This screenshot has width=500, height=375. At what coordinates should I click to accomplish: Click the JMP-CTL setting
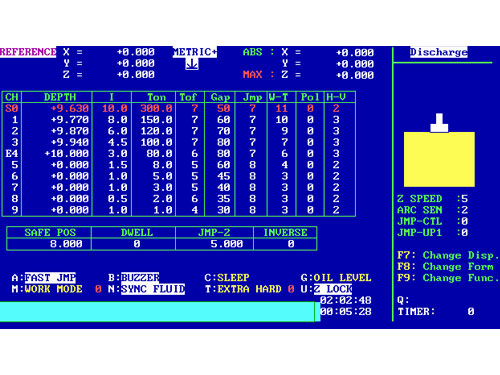coord(433,221)
